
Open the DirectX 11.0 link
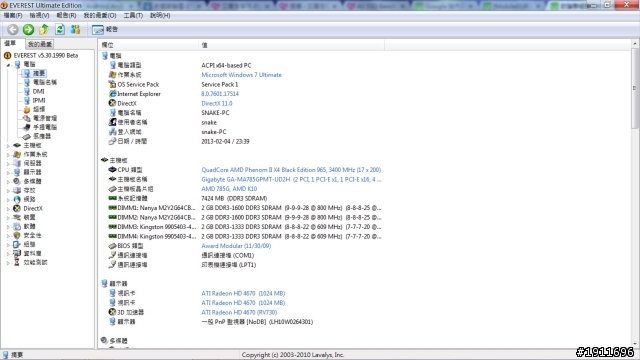[x=217, y=103]
